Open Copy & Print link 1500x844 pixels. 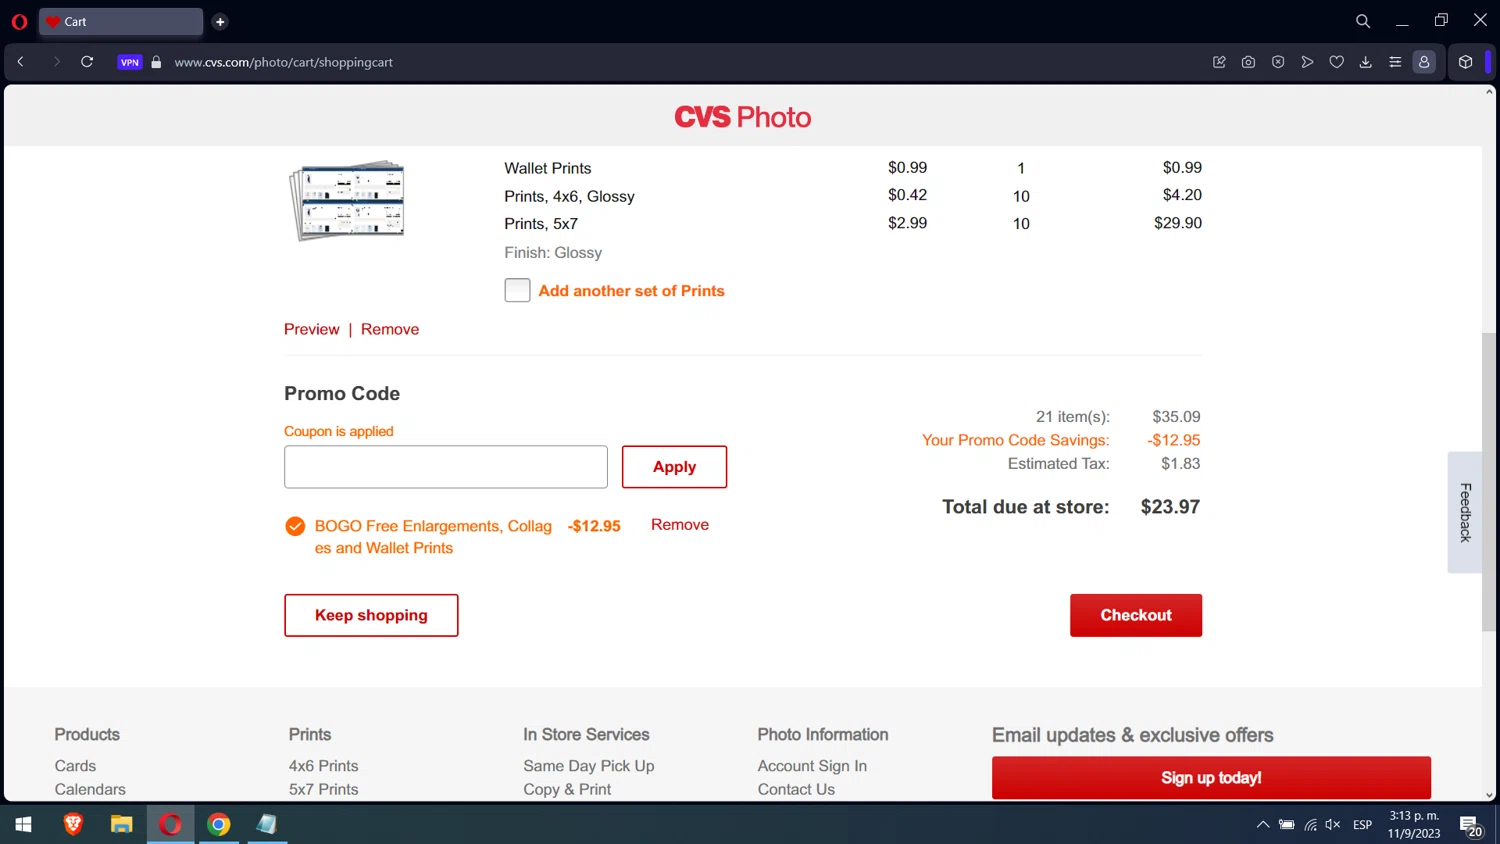[x=567, y=789]
